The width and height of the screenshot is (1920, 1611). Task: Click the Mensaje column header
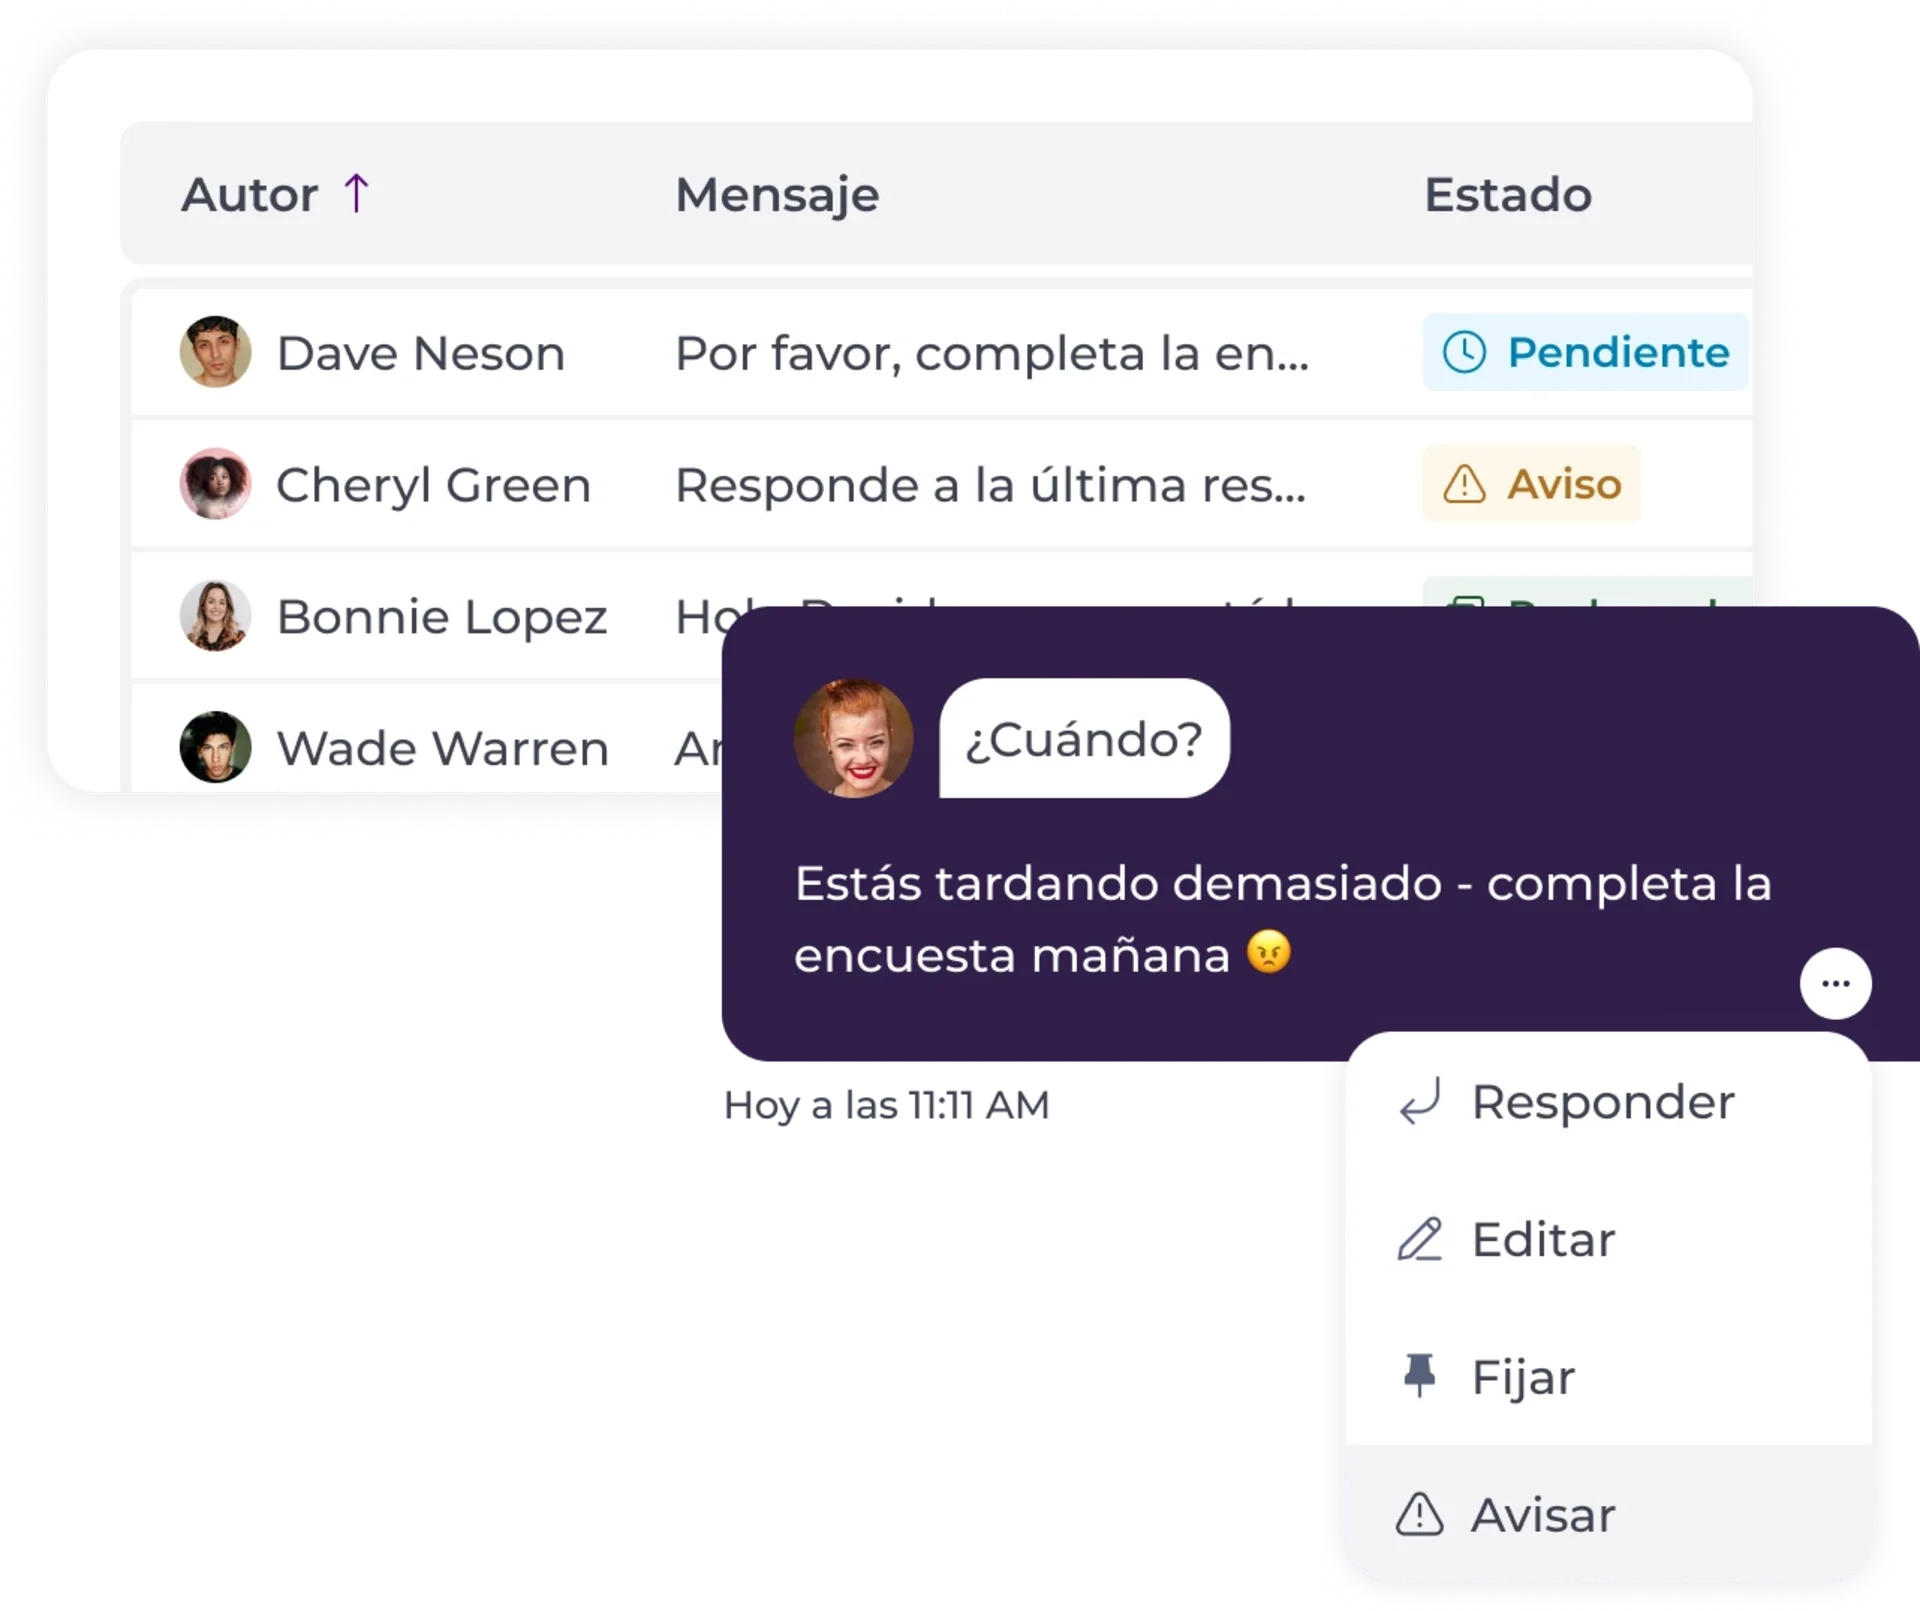pyautogui.click(x=777, y=195)
